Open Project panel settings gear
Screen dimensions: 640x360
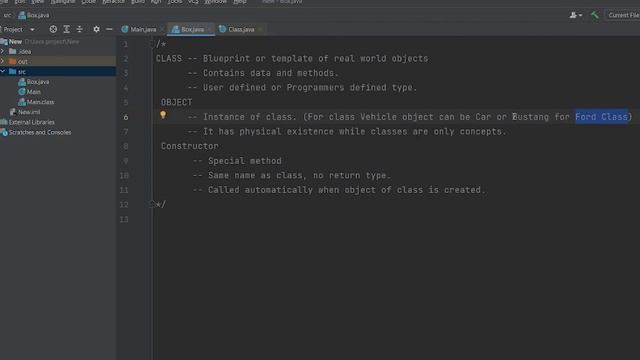pos(96,29)
